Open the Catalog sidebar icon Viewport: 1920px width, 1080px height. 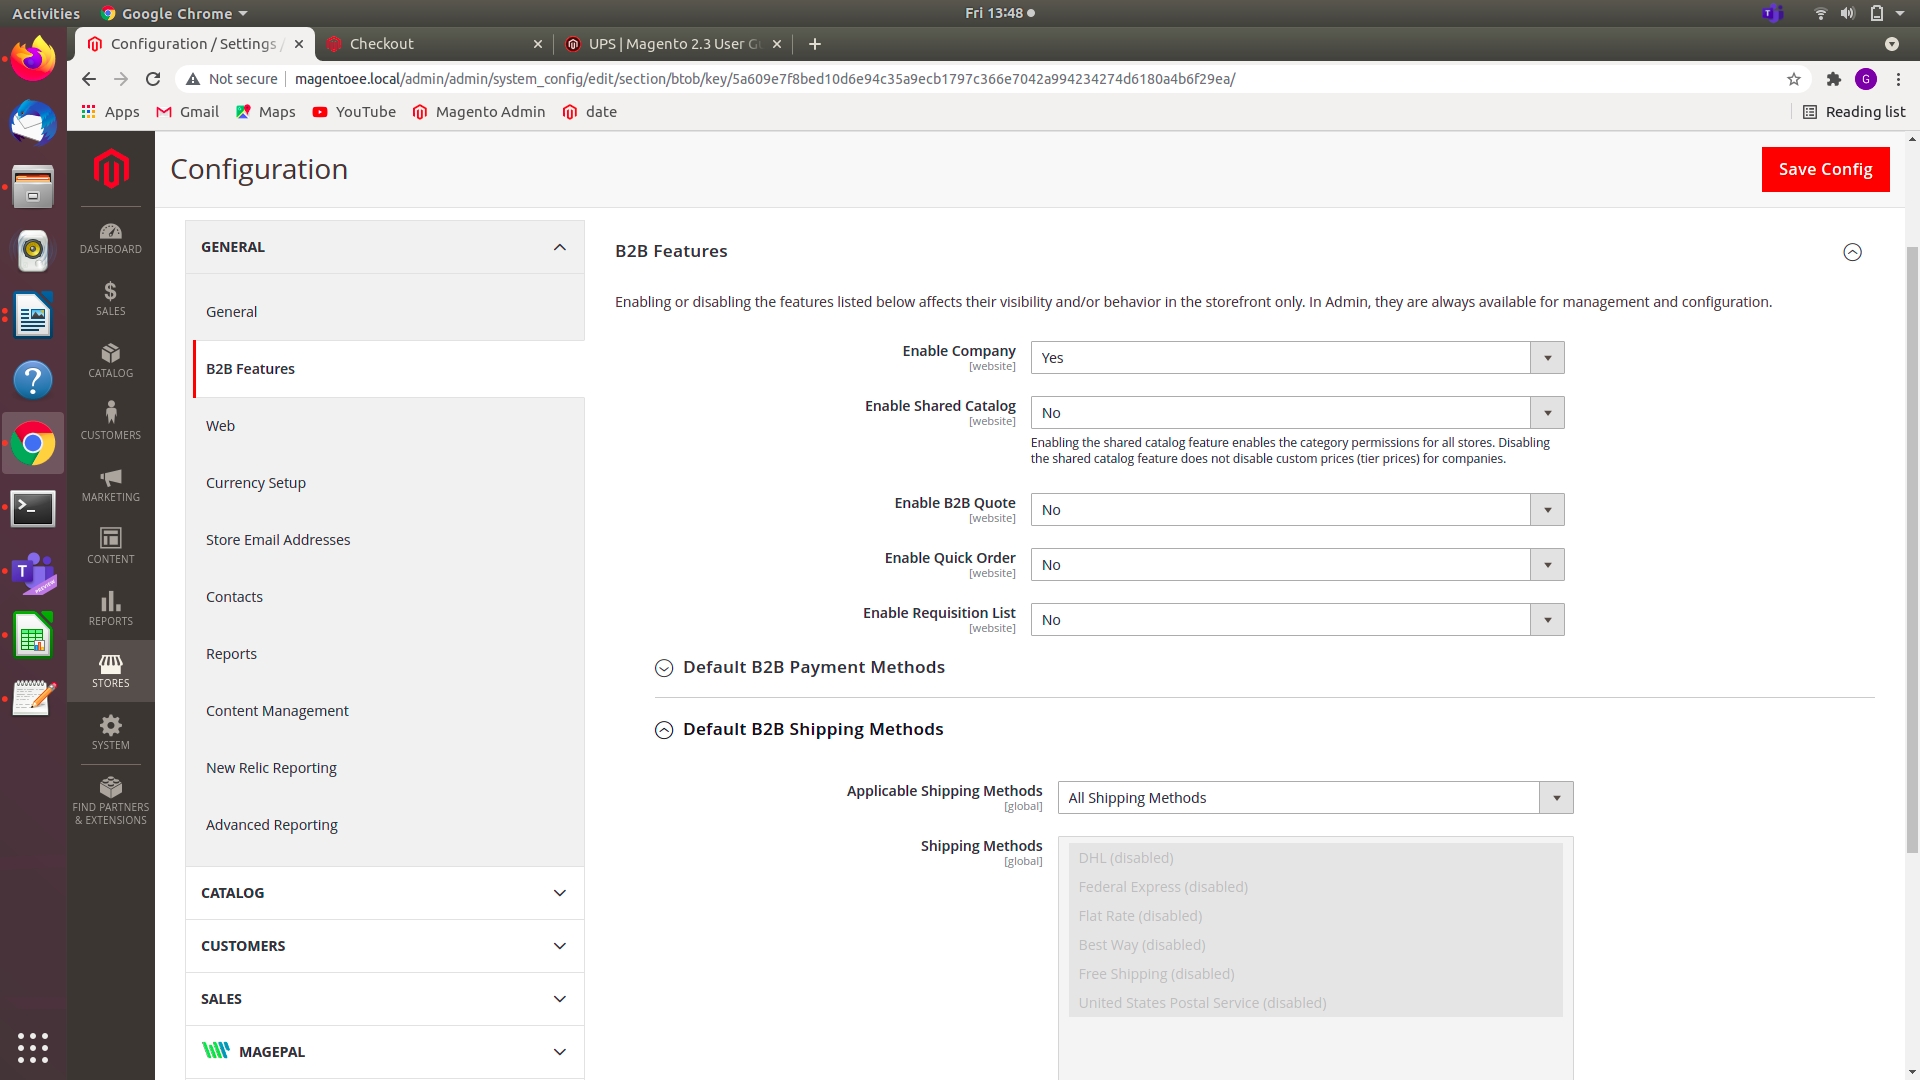click(110, 360)
